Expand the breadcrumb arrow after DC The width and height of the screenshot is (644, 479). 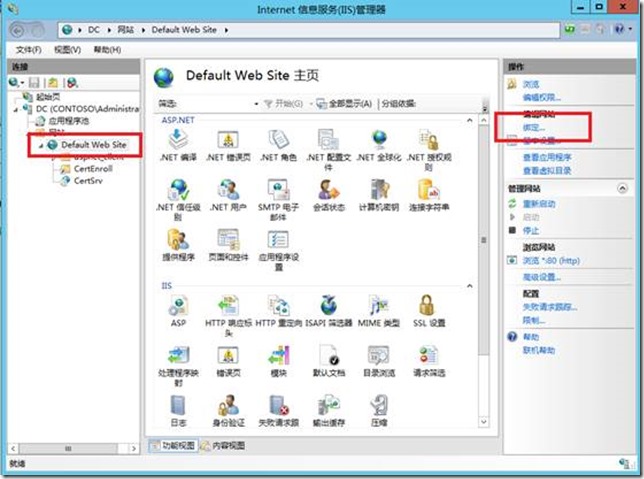[109, 30]
